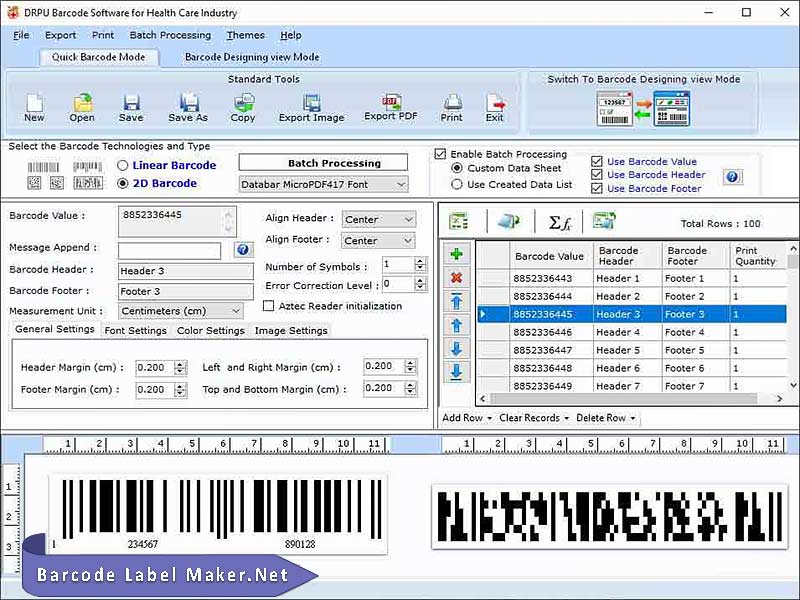Open the Batch Processing menu
The image size is (800, 600).
pyautogui.click(x=170, y=35)
